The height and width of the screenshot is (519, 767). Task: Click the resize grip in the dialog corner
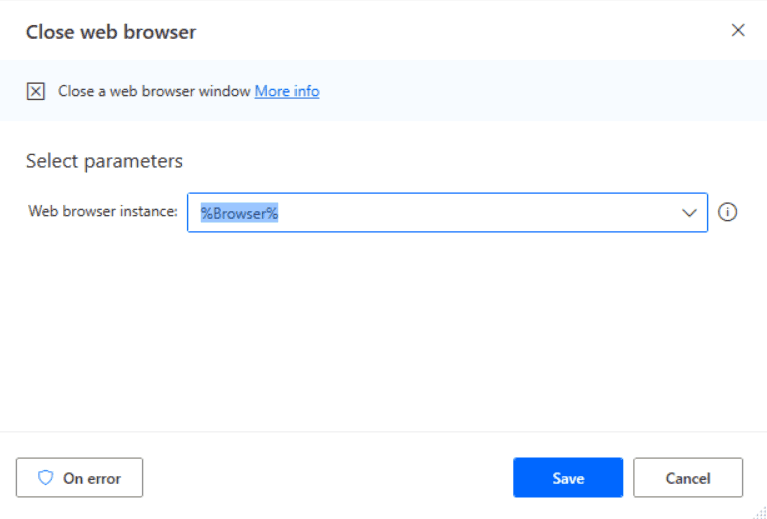click(x=761, y=513)
